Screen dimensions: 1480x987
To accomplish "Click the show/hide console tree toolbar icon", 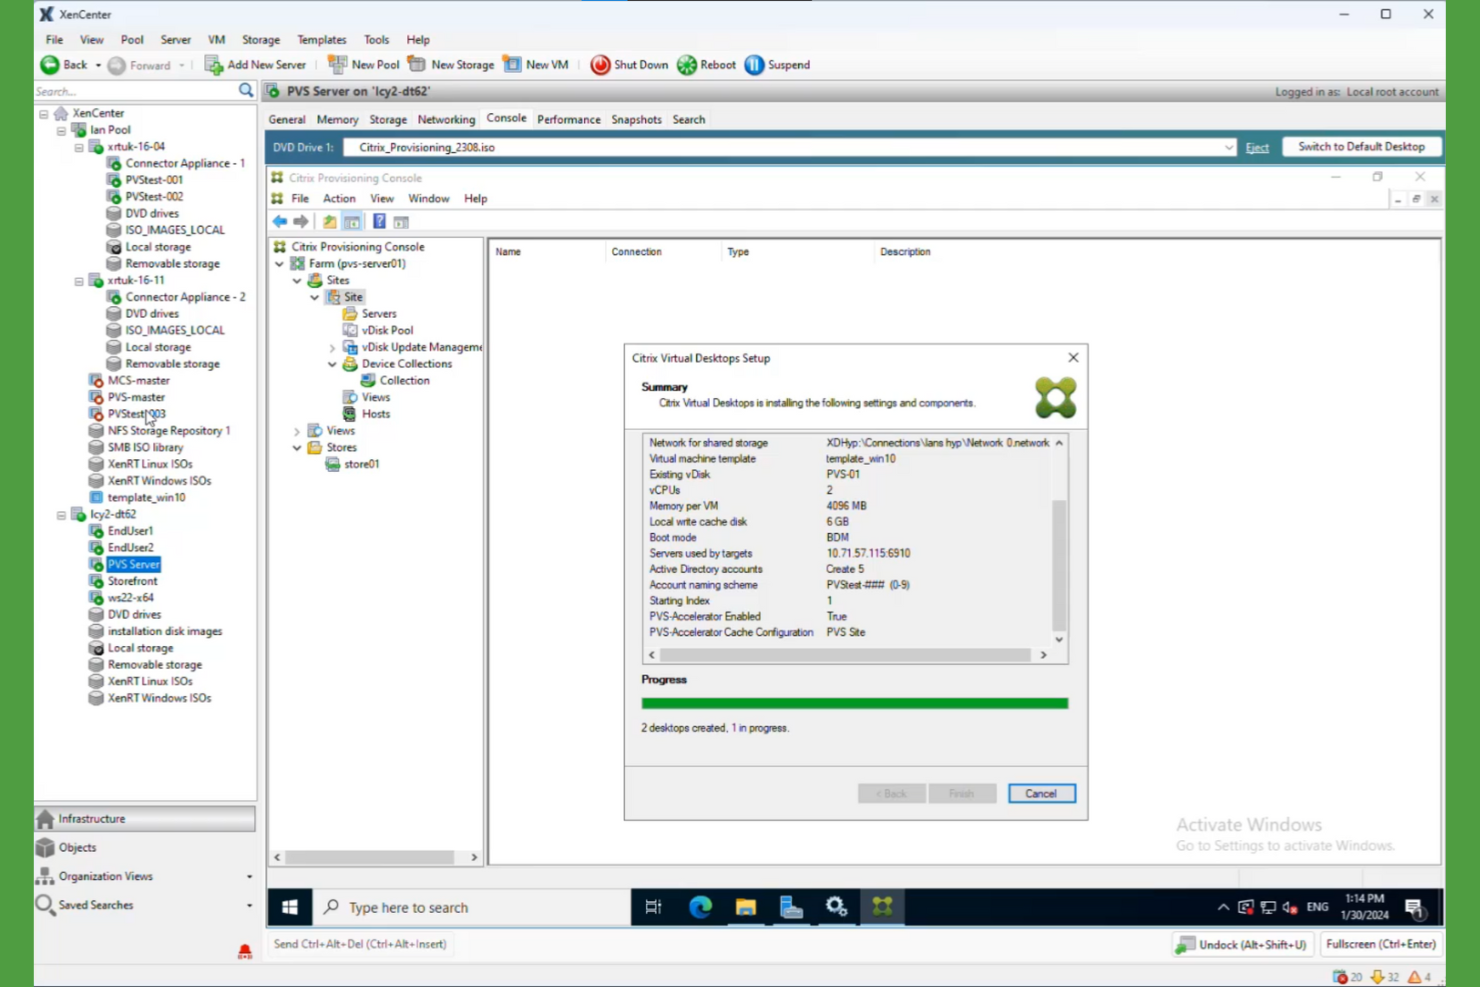I will [352, 222].
